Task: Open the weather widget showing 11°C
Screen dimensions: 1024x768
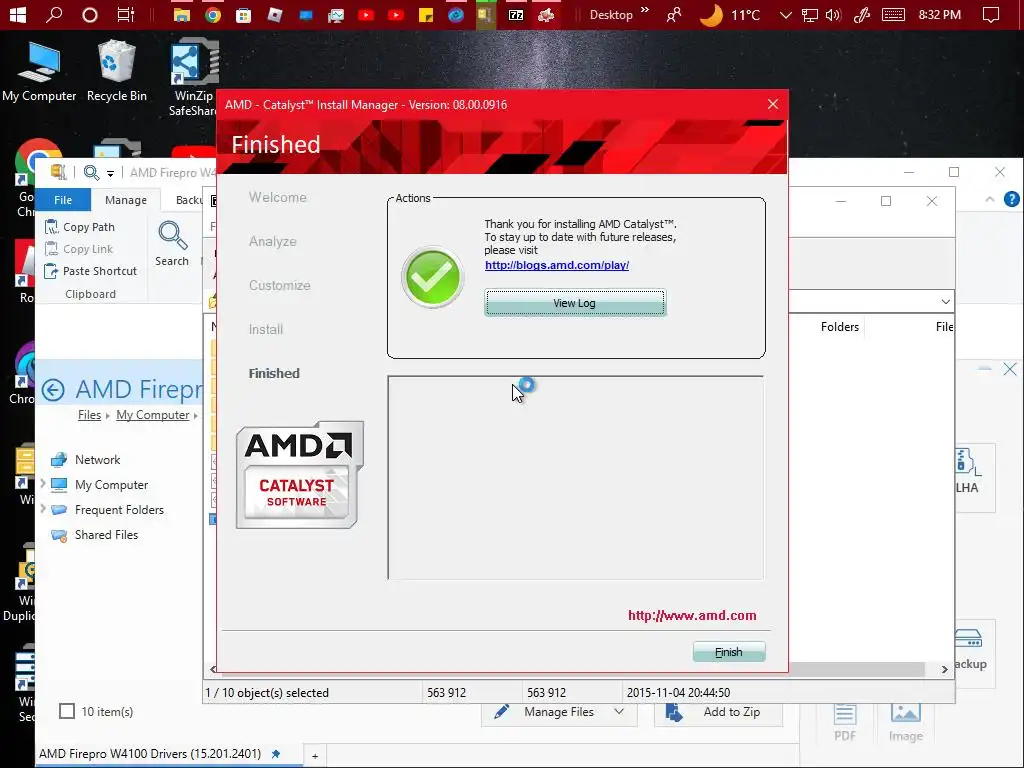Action: point(730,14)
